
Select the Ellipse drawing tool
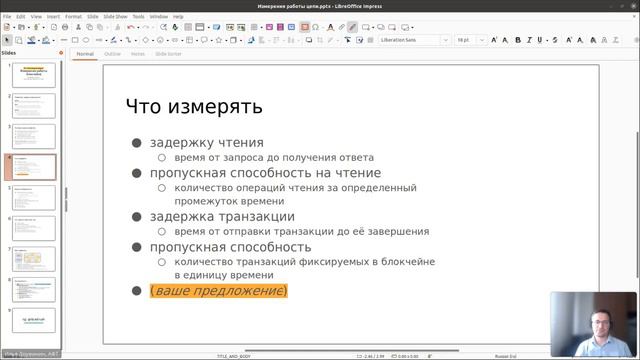pyautogui.click(x=86, y=40)
